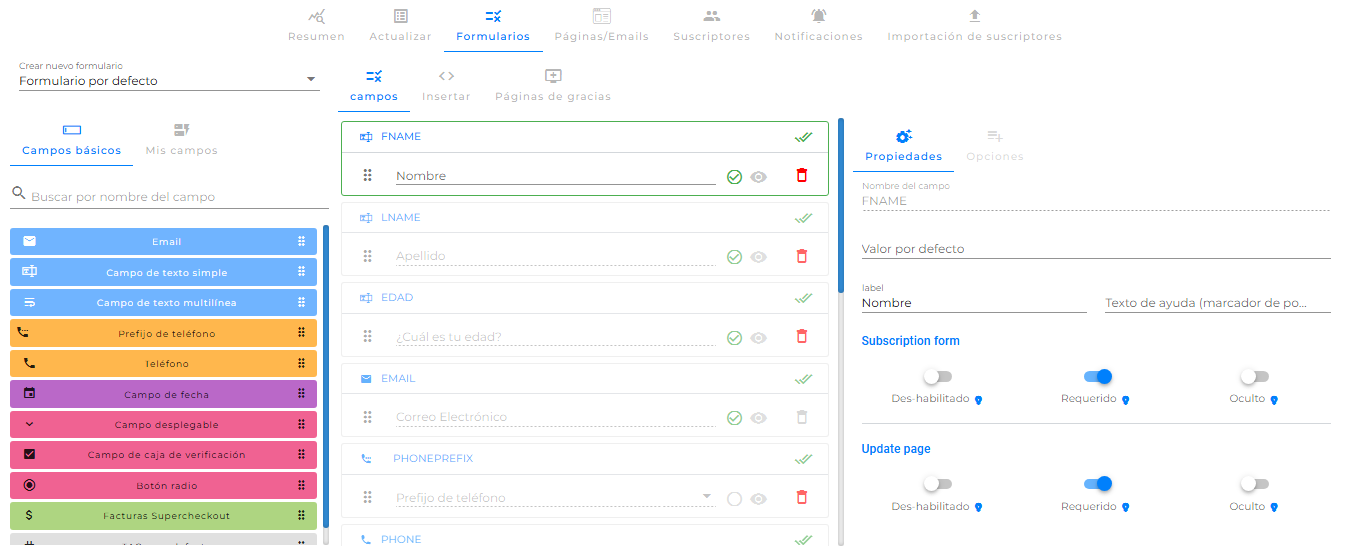Screen dimensions: 1353x549
Task: Click the Valor por defecto input
Action: [x=1096, y=249]
